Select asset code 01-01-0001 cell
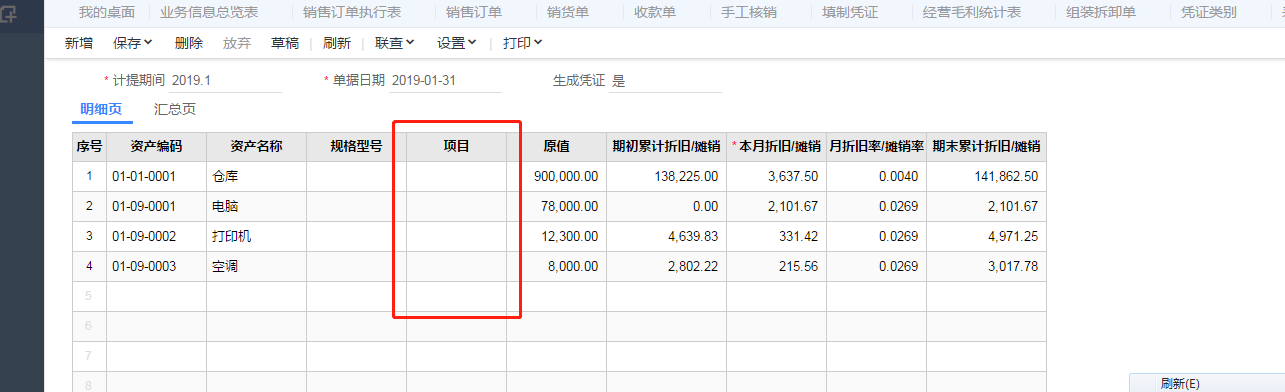The height and width of the screenshot is (392, 1285). (157, 176)
